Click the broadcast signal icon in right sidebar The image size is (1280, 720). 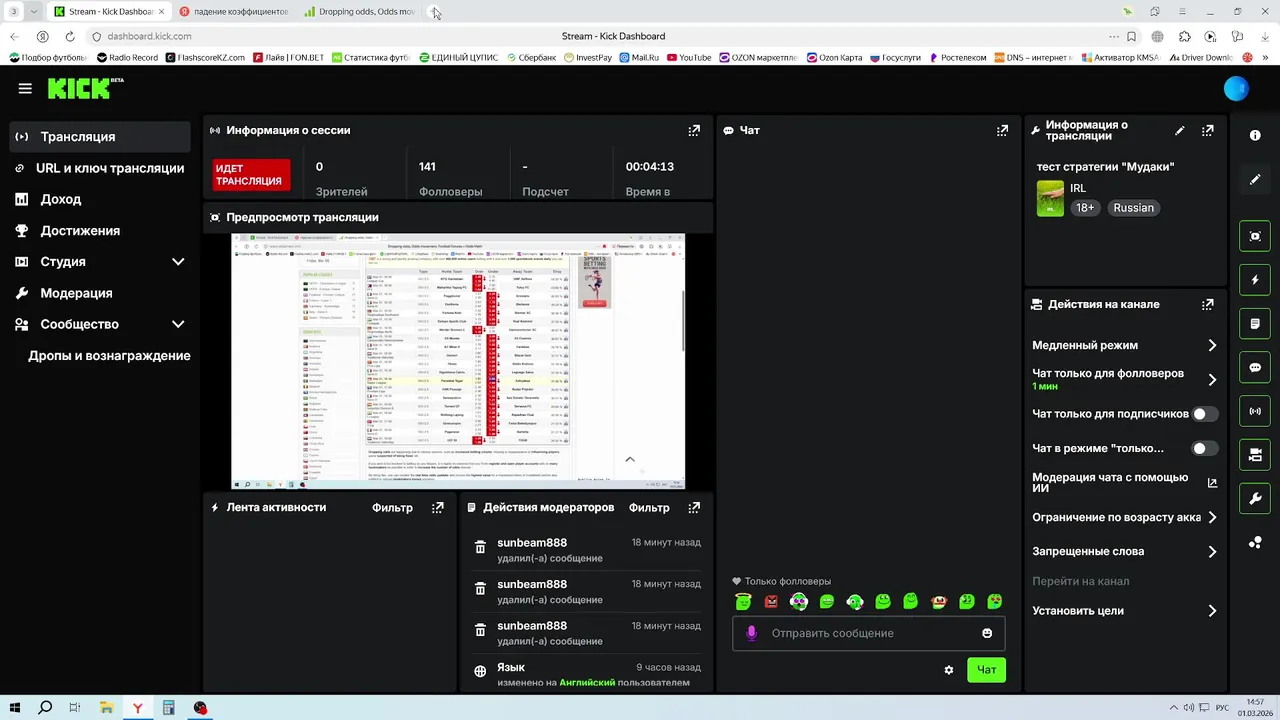click(x=1255, y=411)
